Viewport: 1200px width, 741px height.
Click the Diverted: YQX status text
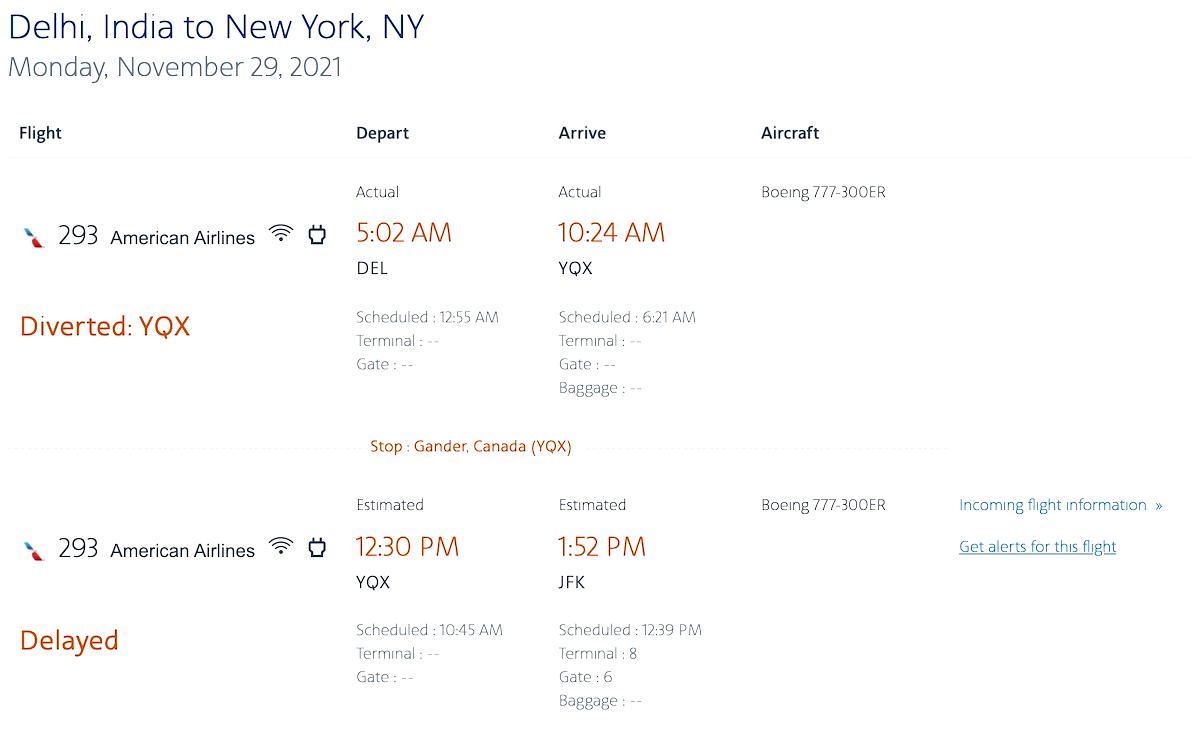click(x=105, y=327)
